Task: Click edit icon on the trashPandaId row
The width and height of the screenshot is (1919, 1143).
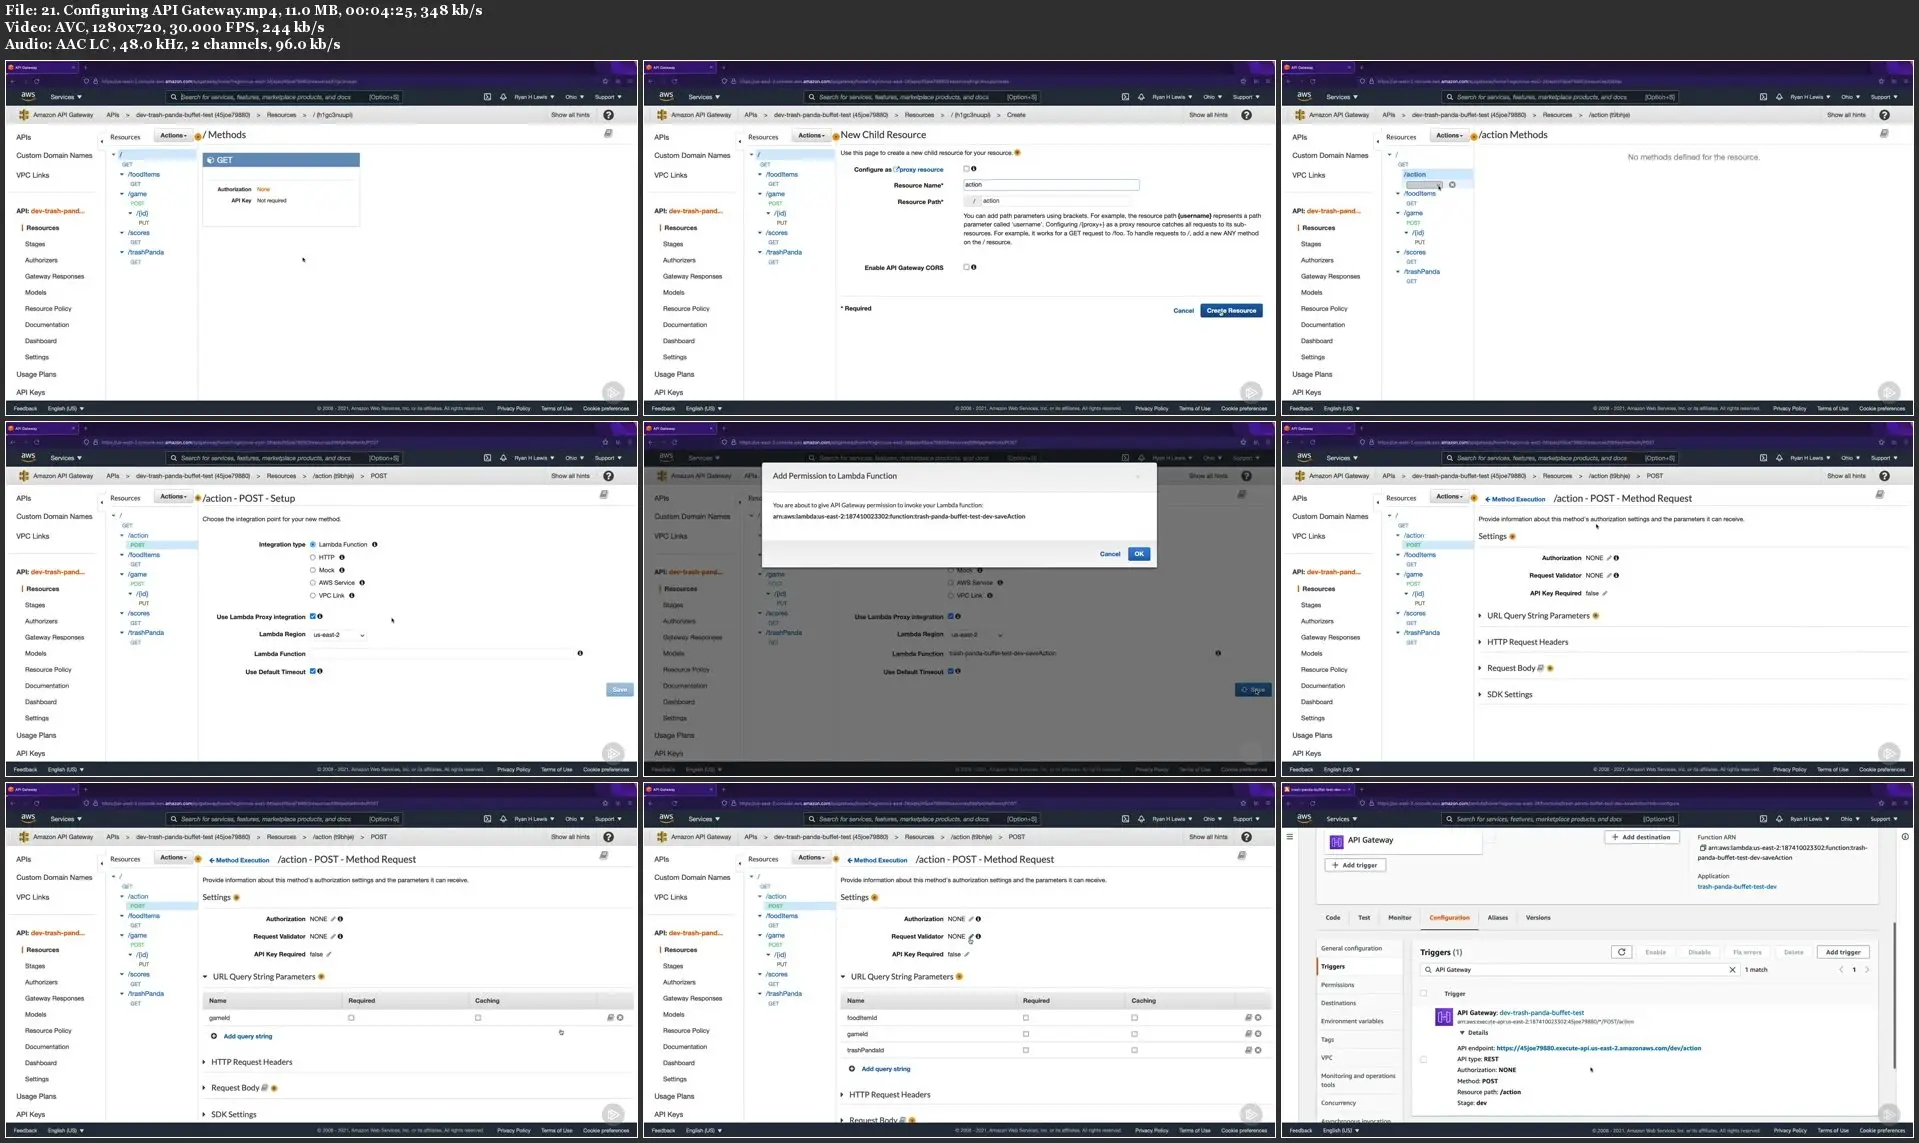Action: click(x=1248, y=1050)
